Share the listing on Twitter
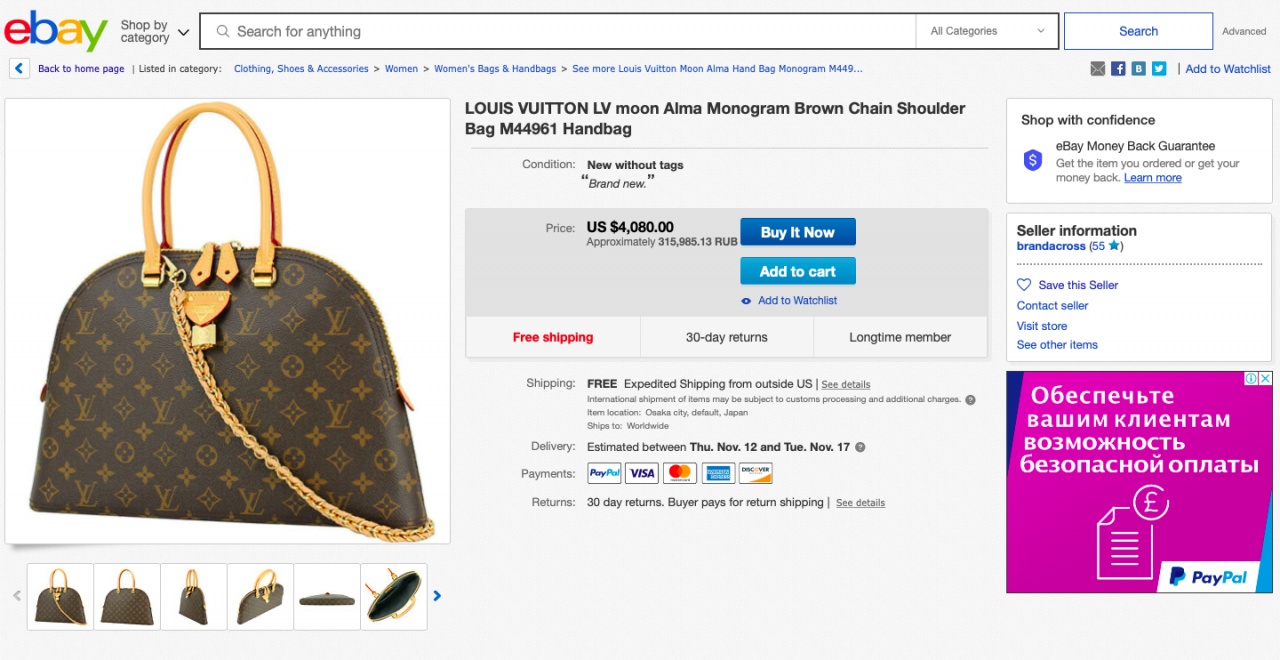 (1159, 69)
